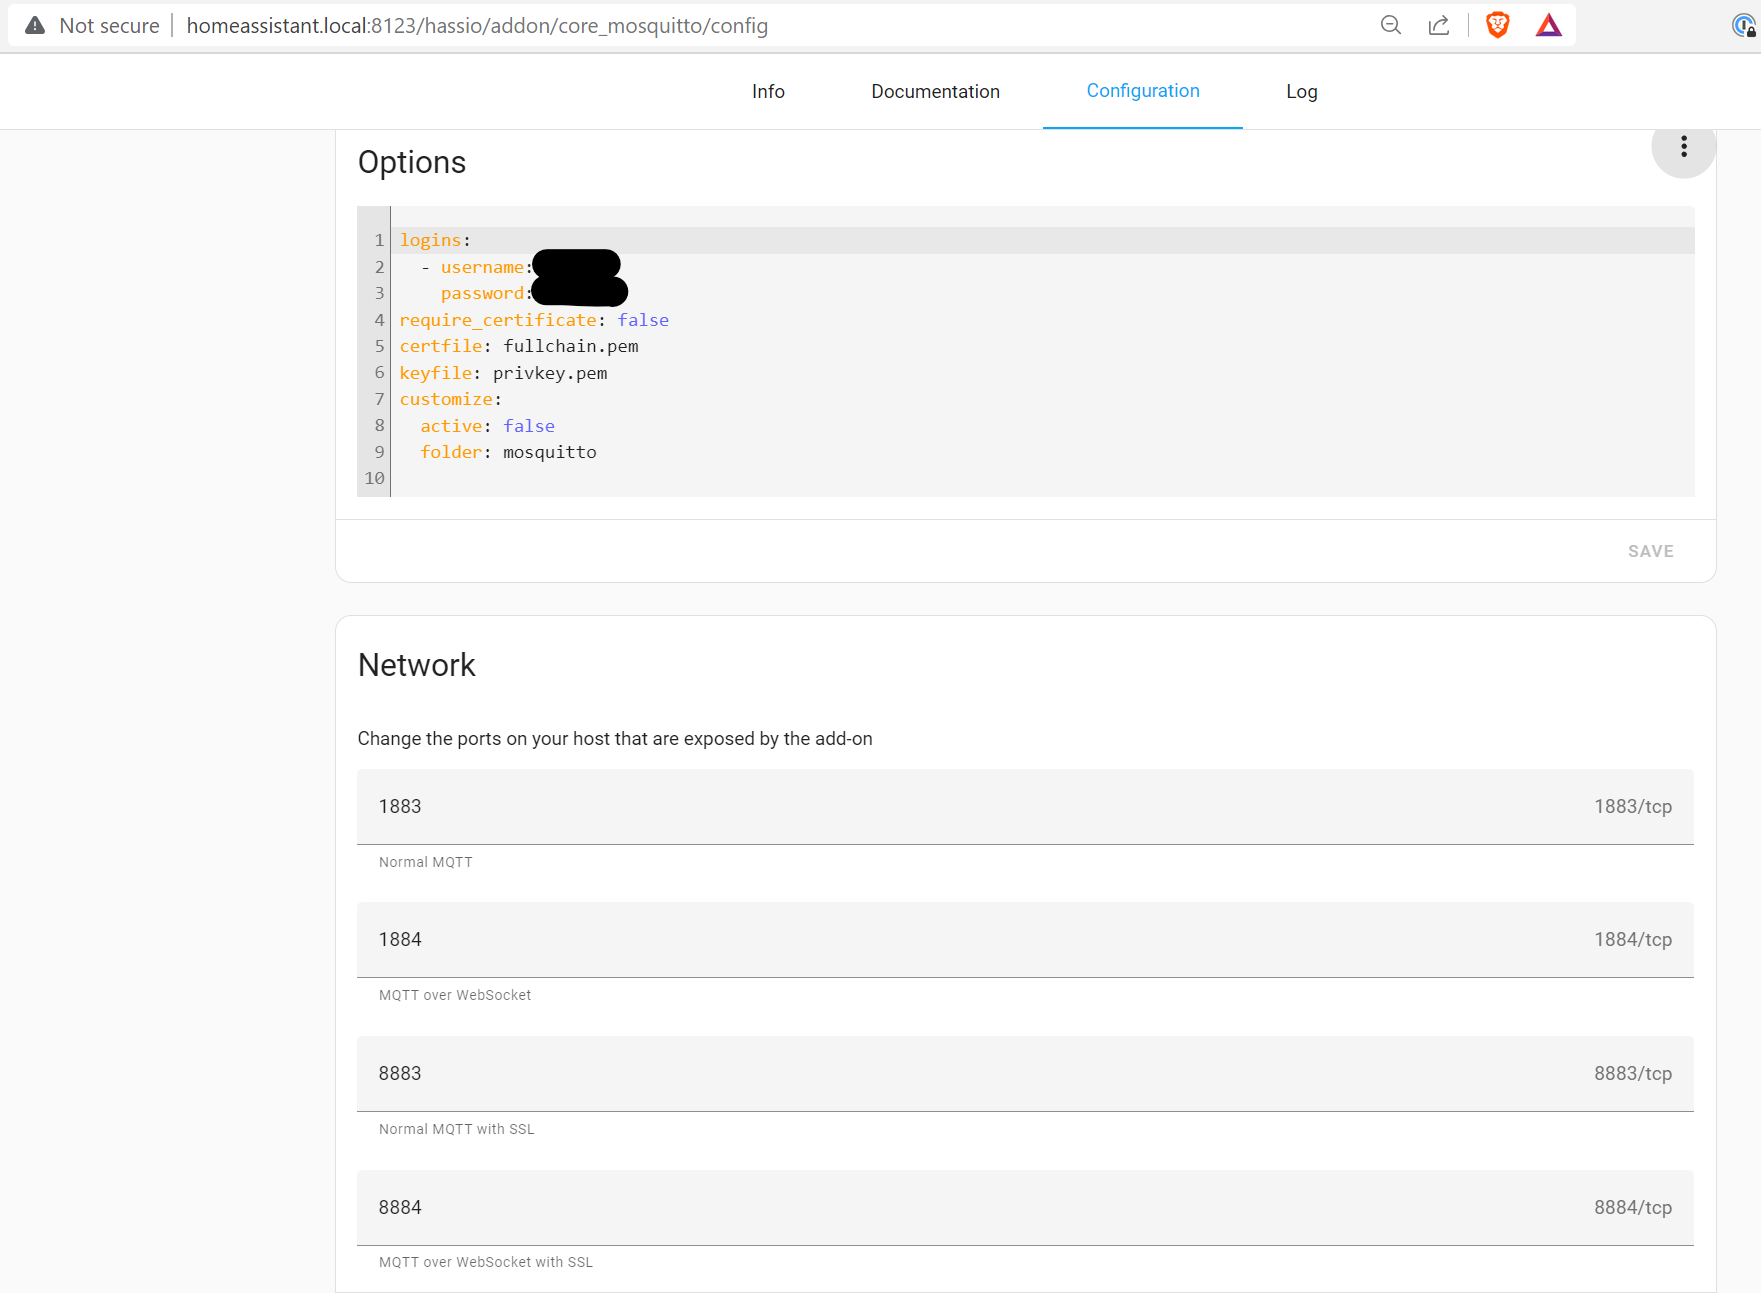Click the extension icon at far right
The width and height of the screenshot is (1761, 1293).
(x=1744, y=26)
